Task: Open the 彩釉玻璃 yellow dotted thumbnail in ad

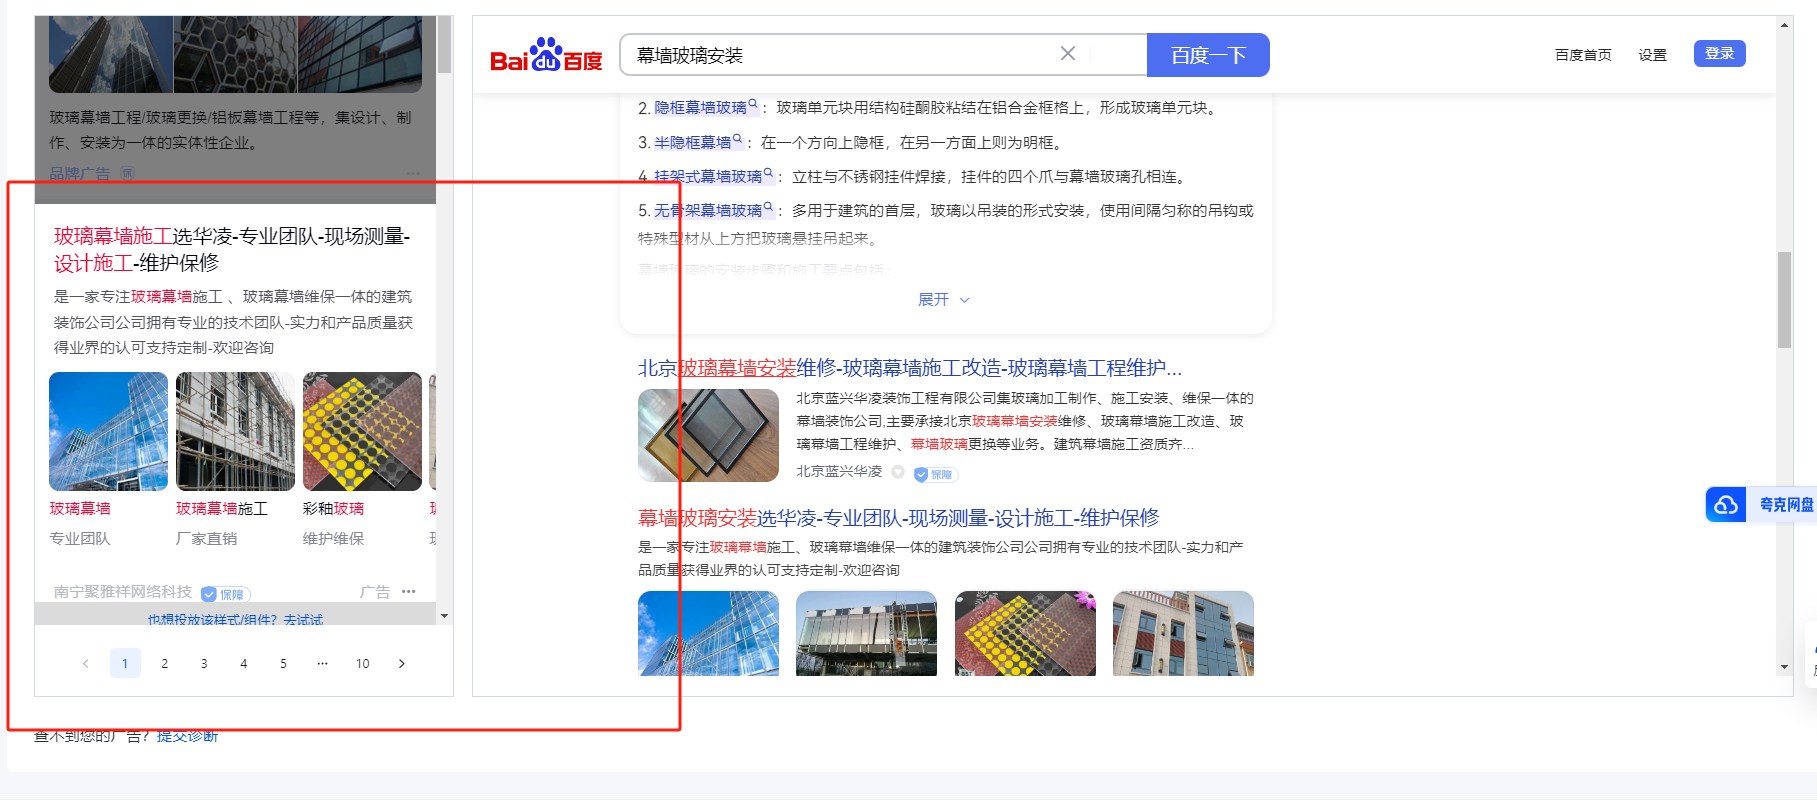Action: [x=362, y=431]
